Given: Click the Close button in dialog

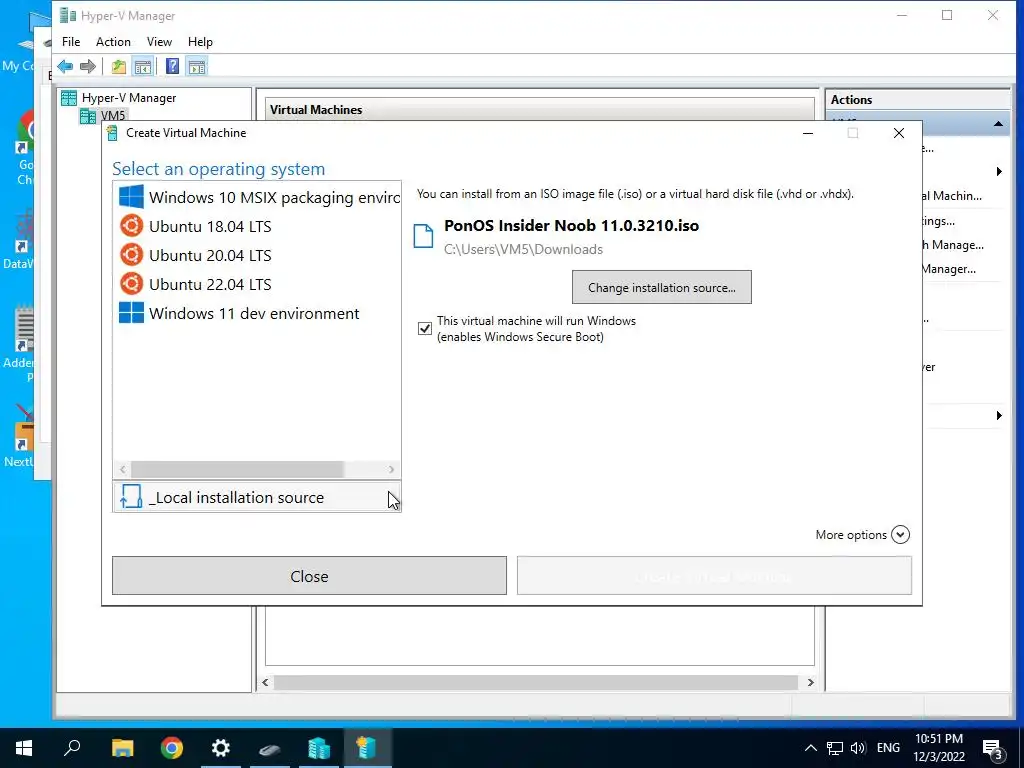Looking at the screenshot, I should 309,576.
